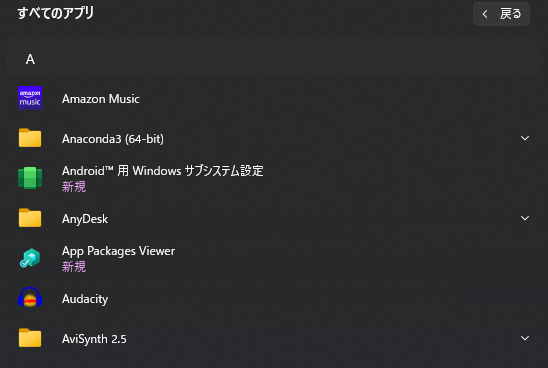Screen dimensions: 548x368
Task: Open Android 用 Windows サブシステム設定 entry
Action: 163,171
